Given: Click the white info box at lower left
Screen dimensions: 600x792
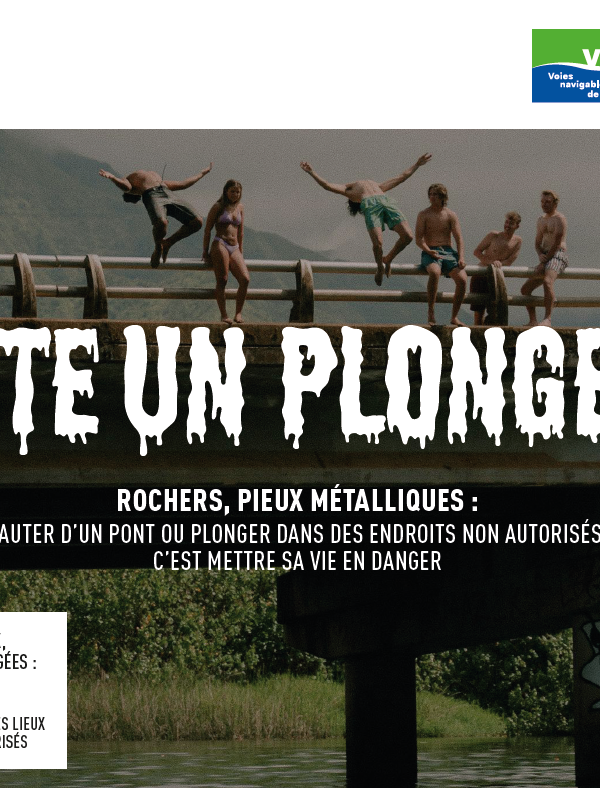Looking at the screenshot, I should pyautogui.click(x=33, y=690).
